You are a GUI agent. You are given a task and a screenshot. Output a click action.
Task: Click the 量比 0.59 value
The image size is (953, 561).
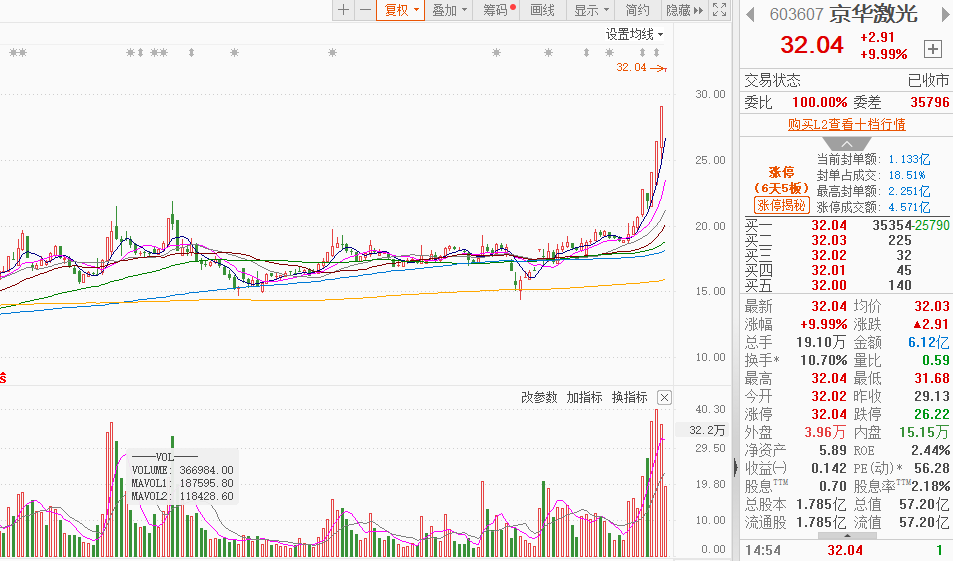pyautogui.click(x=936, y=360)
